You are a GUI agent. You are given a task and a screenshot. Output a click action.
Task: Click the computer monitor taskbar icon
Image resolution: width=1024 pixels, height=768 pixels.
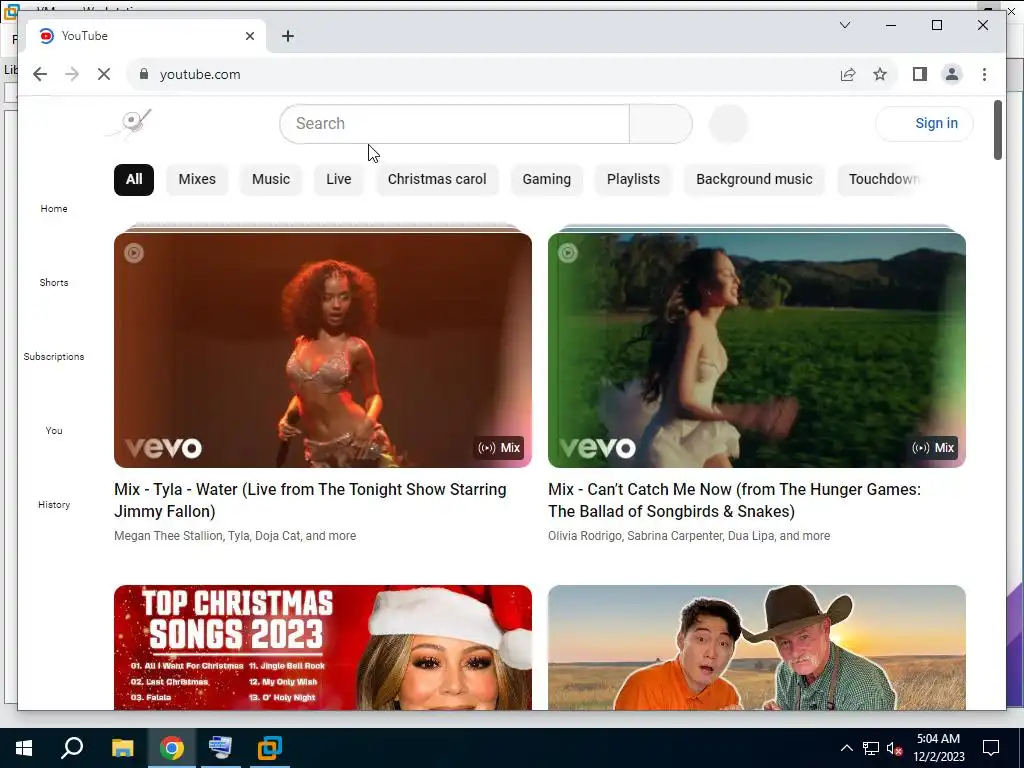(x=220, y=748)
